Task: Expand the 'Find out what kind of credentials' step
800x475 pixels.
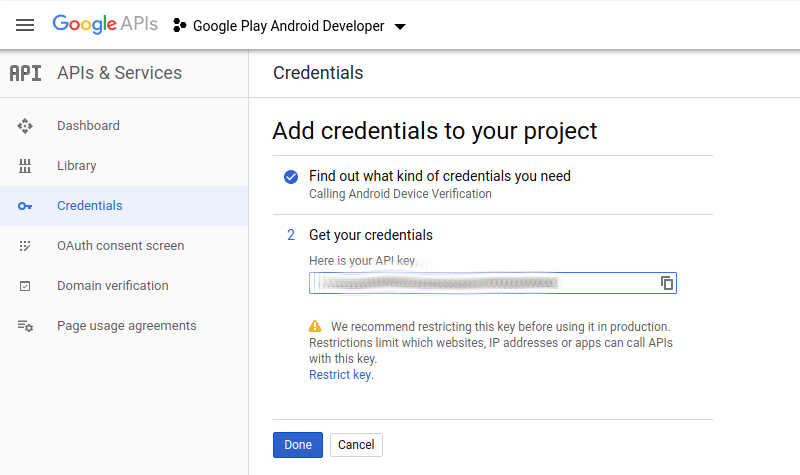Action: click(439, 176)
